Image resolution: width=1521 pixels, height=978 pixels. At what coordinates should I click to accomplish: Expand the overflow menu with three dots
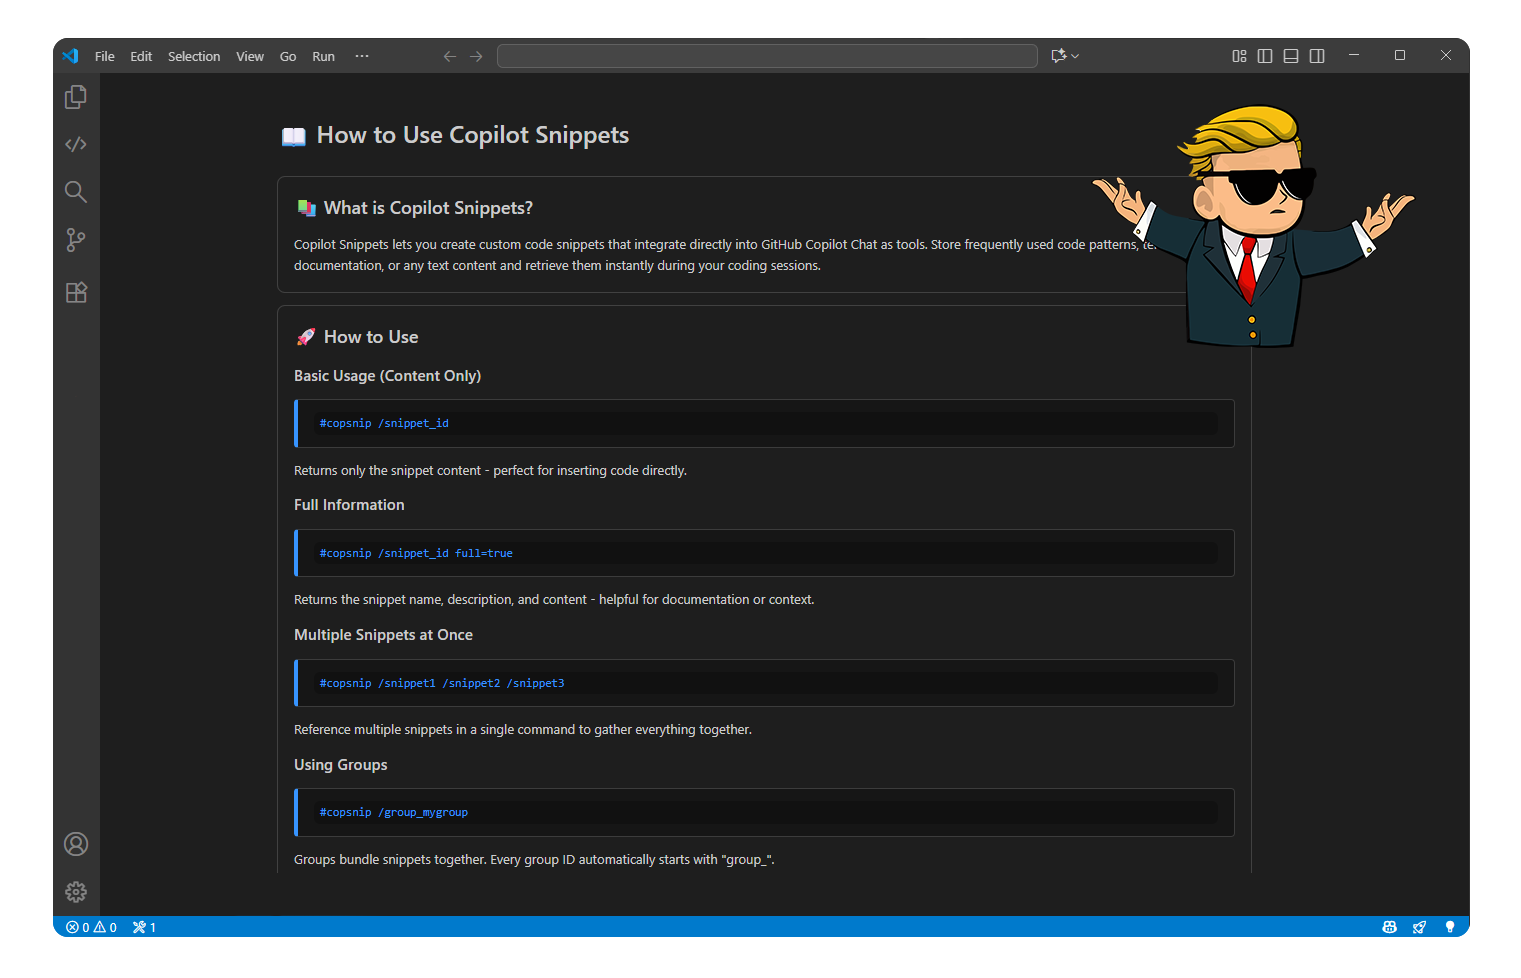[361, 55]
